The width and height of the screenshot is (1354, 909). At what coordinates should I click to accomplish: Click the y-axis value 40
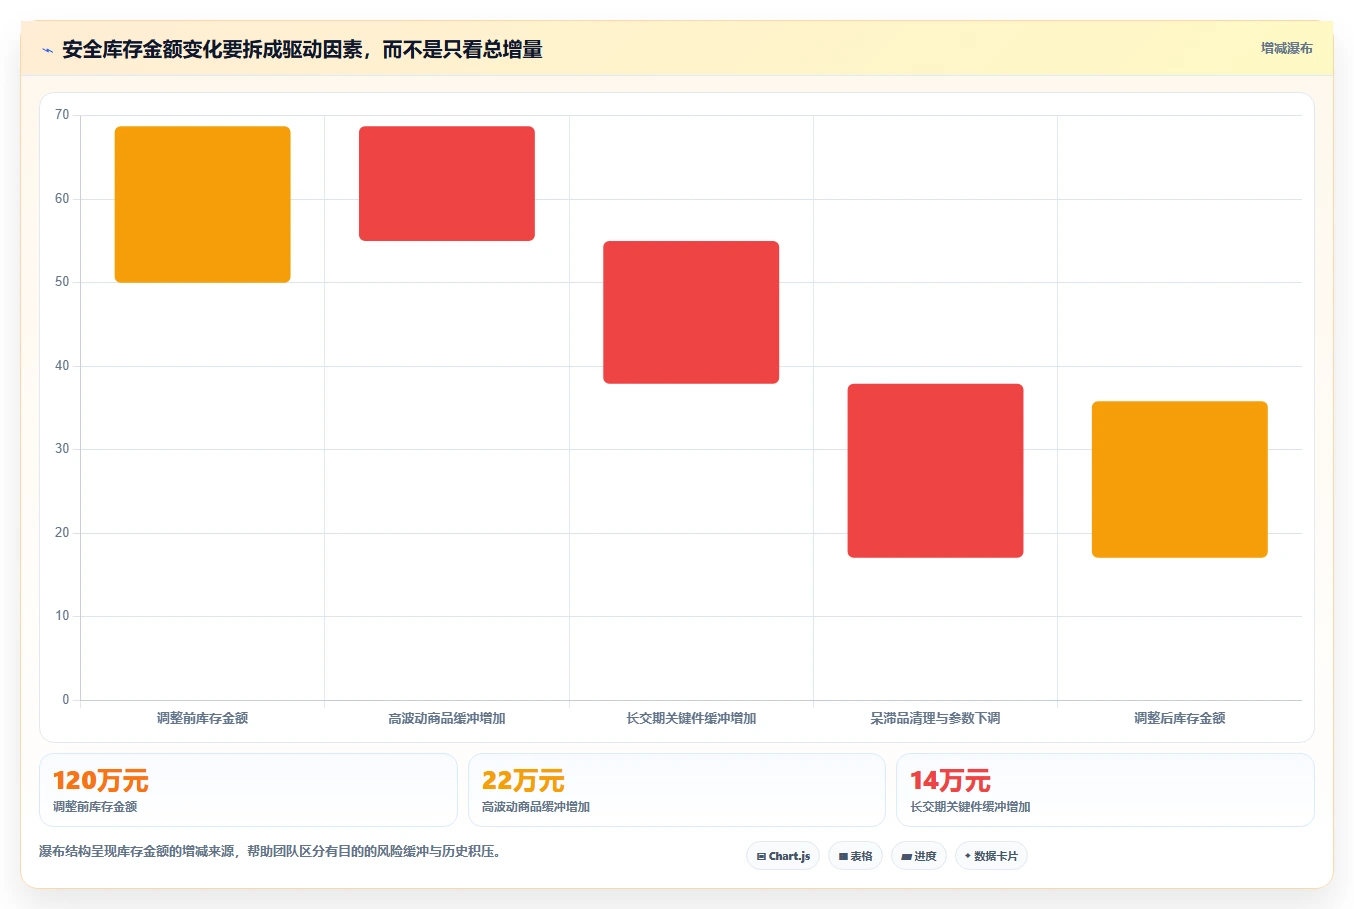coord(62,366)
